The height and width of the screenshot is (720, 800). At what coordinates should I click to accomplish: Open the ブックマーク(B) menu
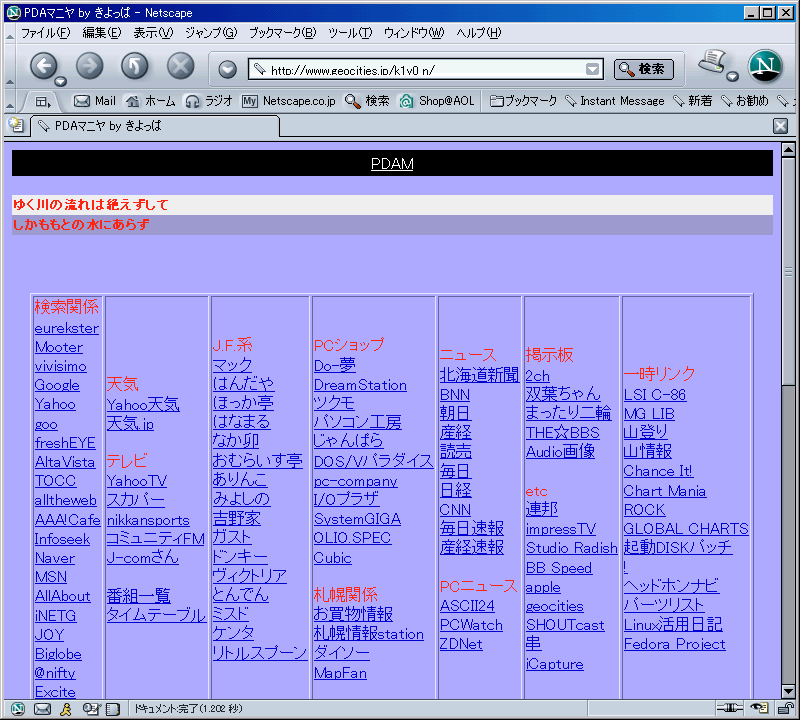pos(283,33)
